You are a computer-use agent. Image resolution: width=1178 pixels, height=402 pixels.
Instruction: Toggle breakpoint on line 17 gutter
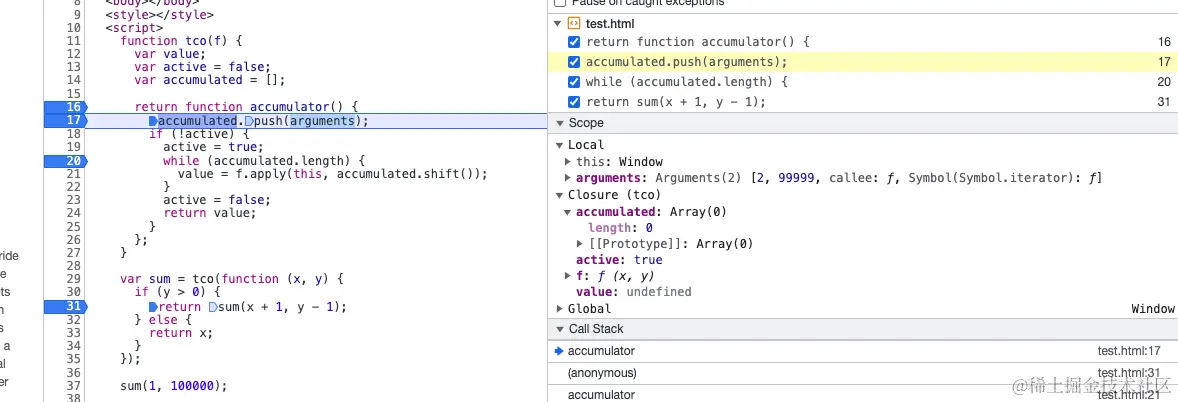pos(66,121)
